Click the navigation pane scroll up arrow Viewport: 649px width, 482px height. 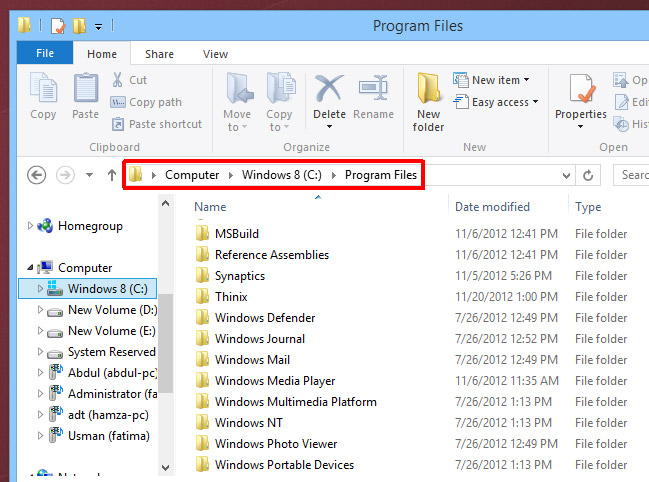166,203
